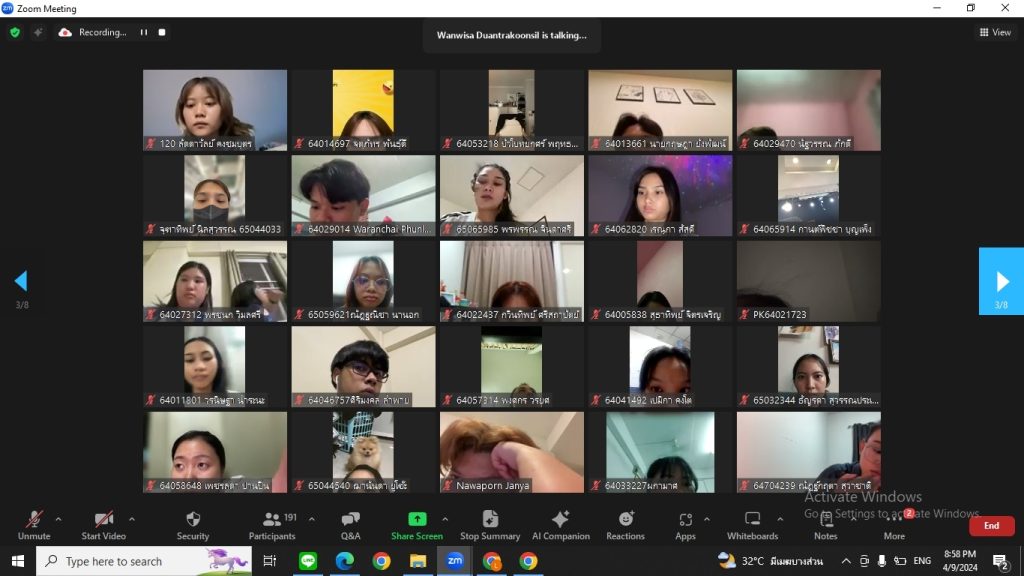The width and height of the screenshot is (1024, 576).
Task: Open the Reactions menu
Action: tap(626, 526)
